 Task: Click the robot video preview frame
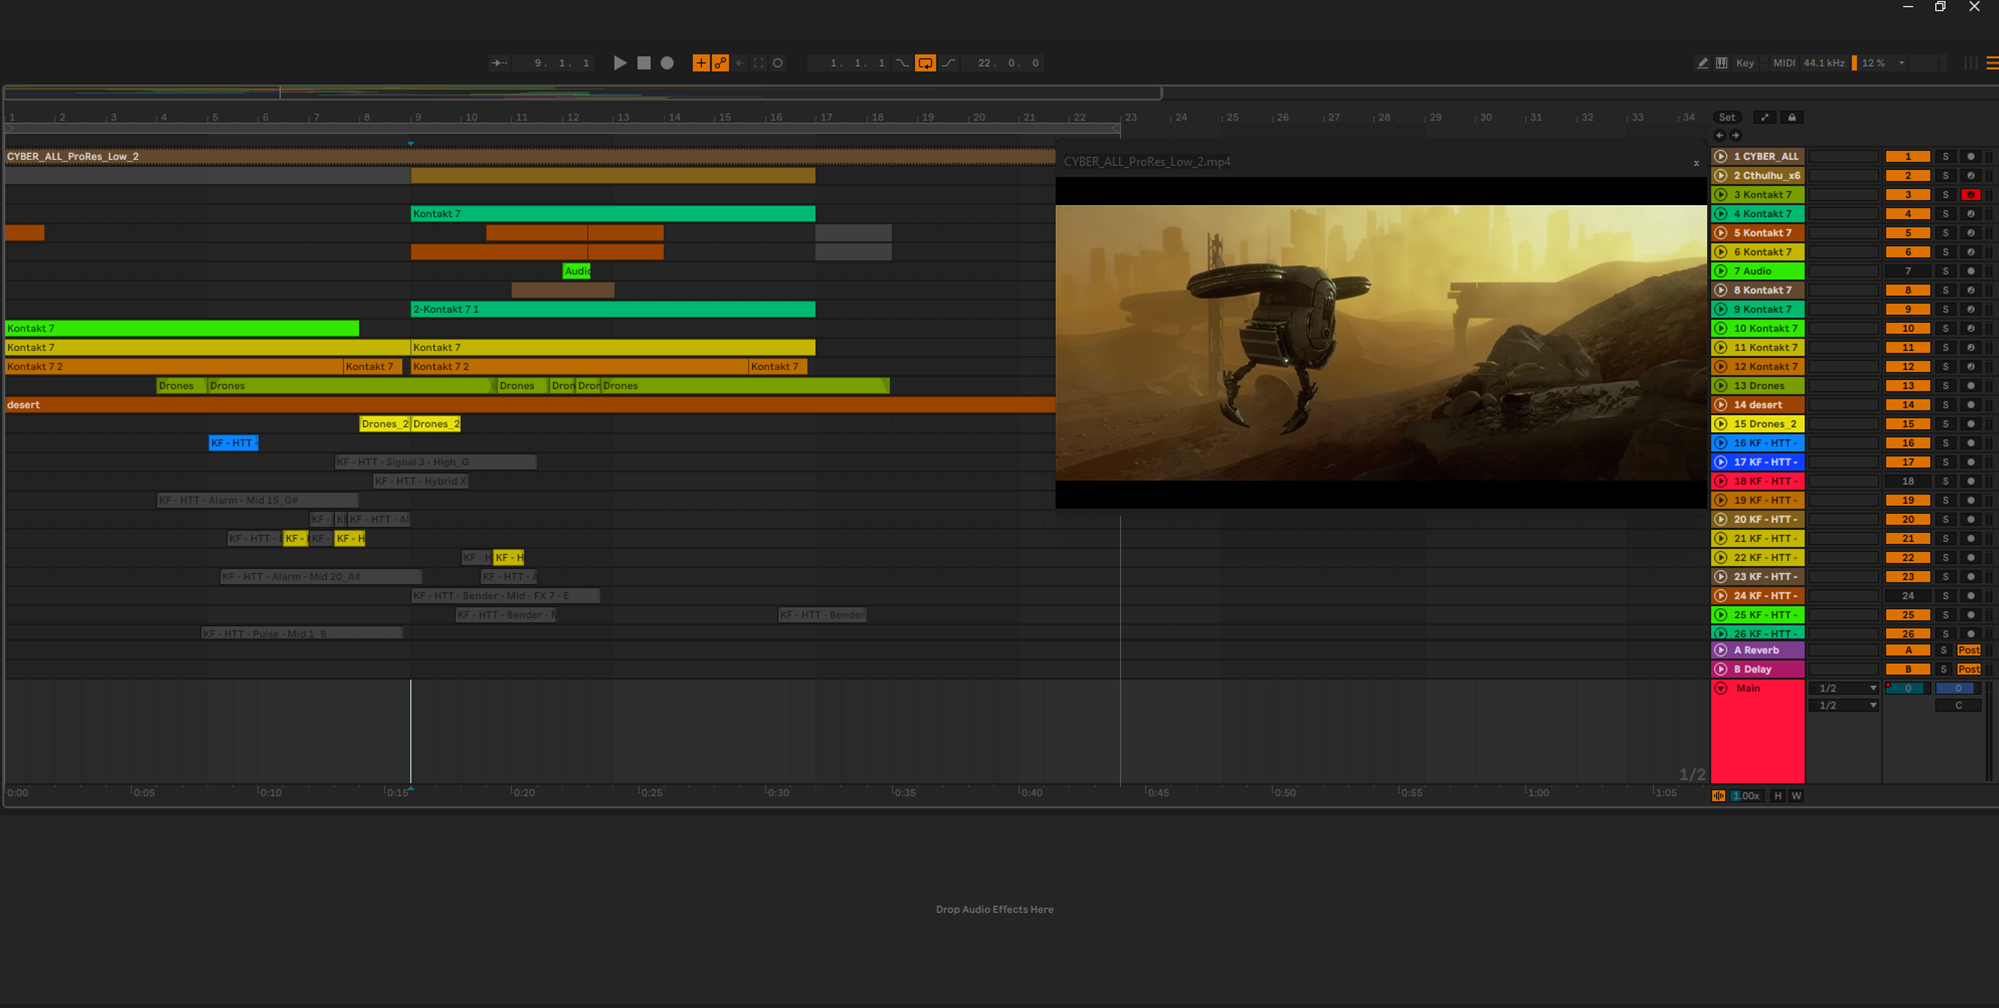[x=1381, y=343]
